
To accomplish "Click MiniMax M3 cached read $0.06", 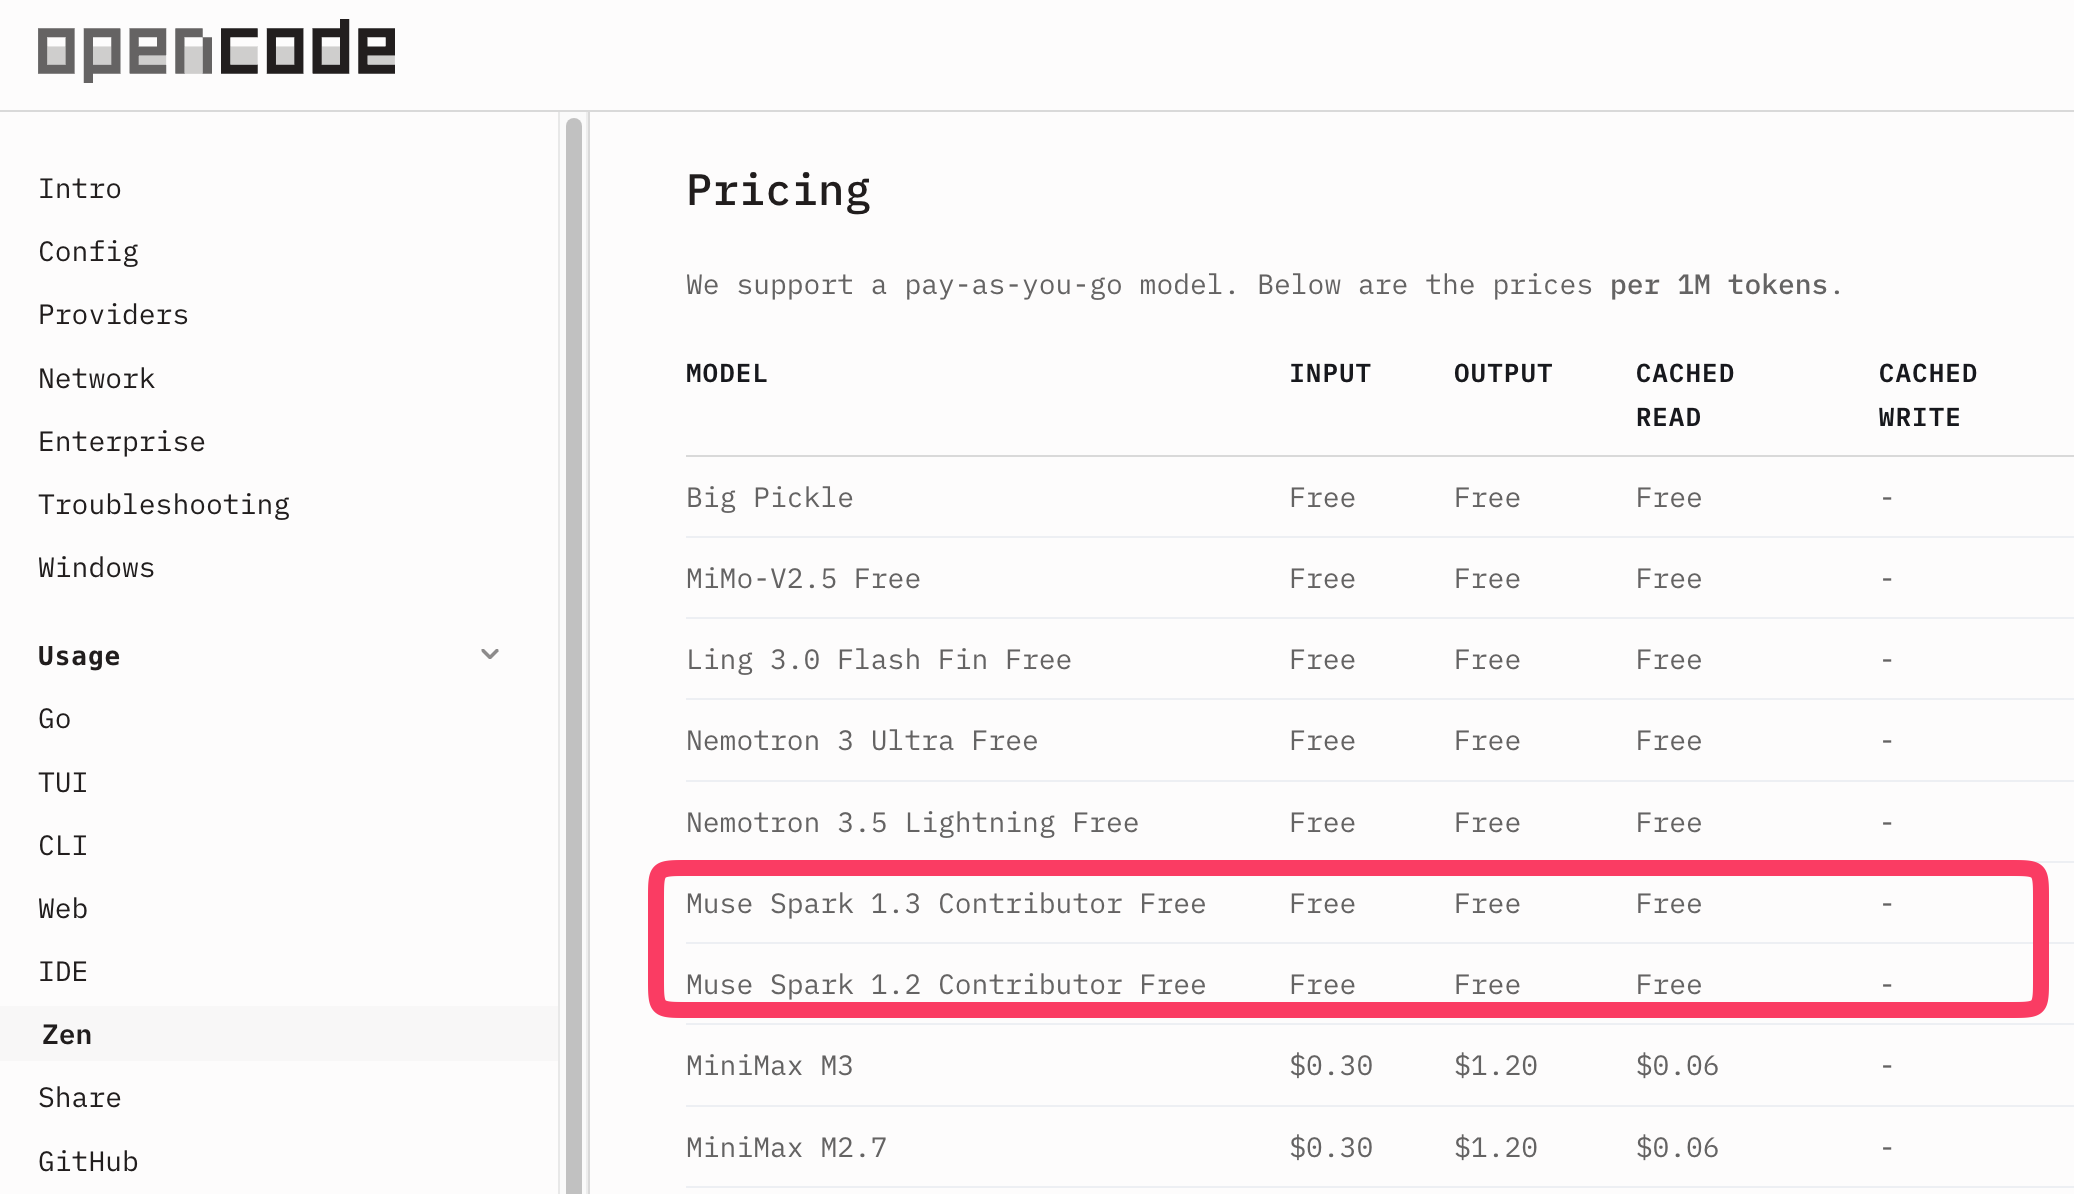I will (1677, 1065).
